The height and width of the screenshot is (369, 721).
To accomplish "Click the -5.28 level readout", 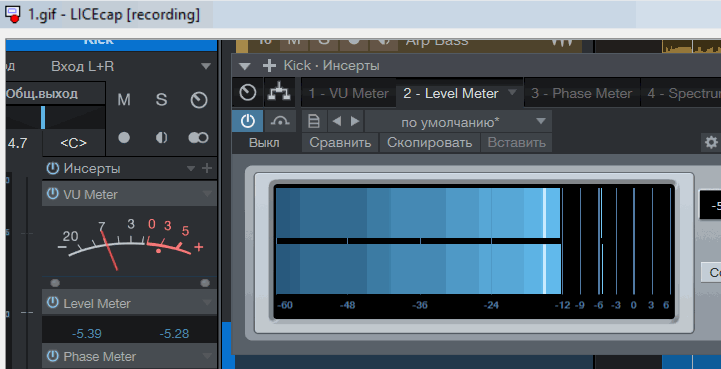I will pos(174,334).
